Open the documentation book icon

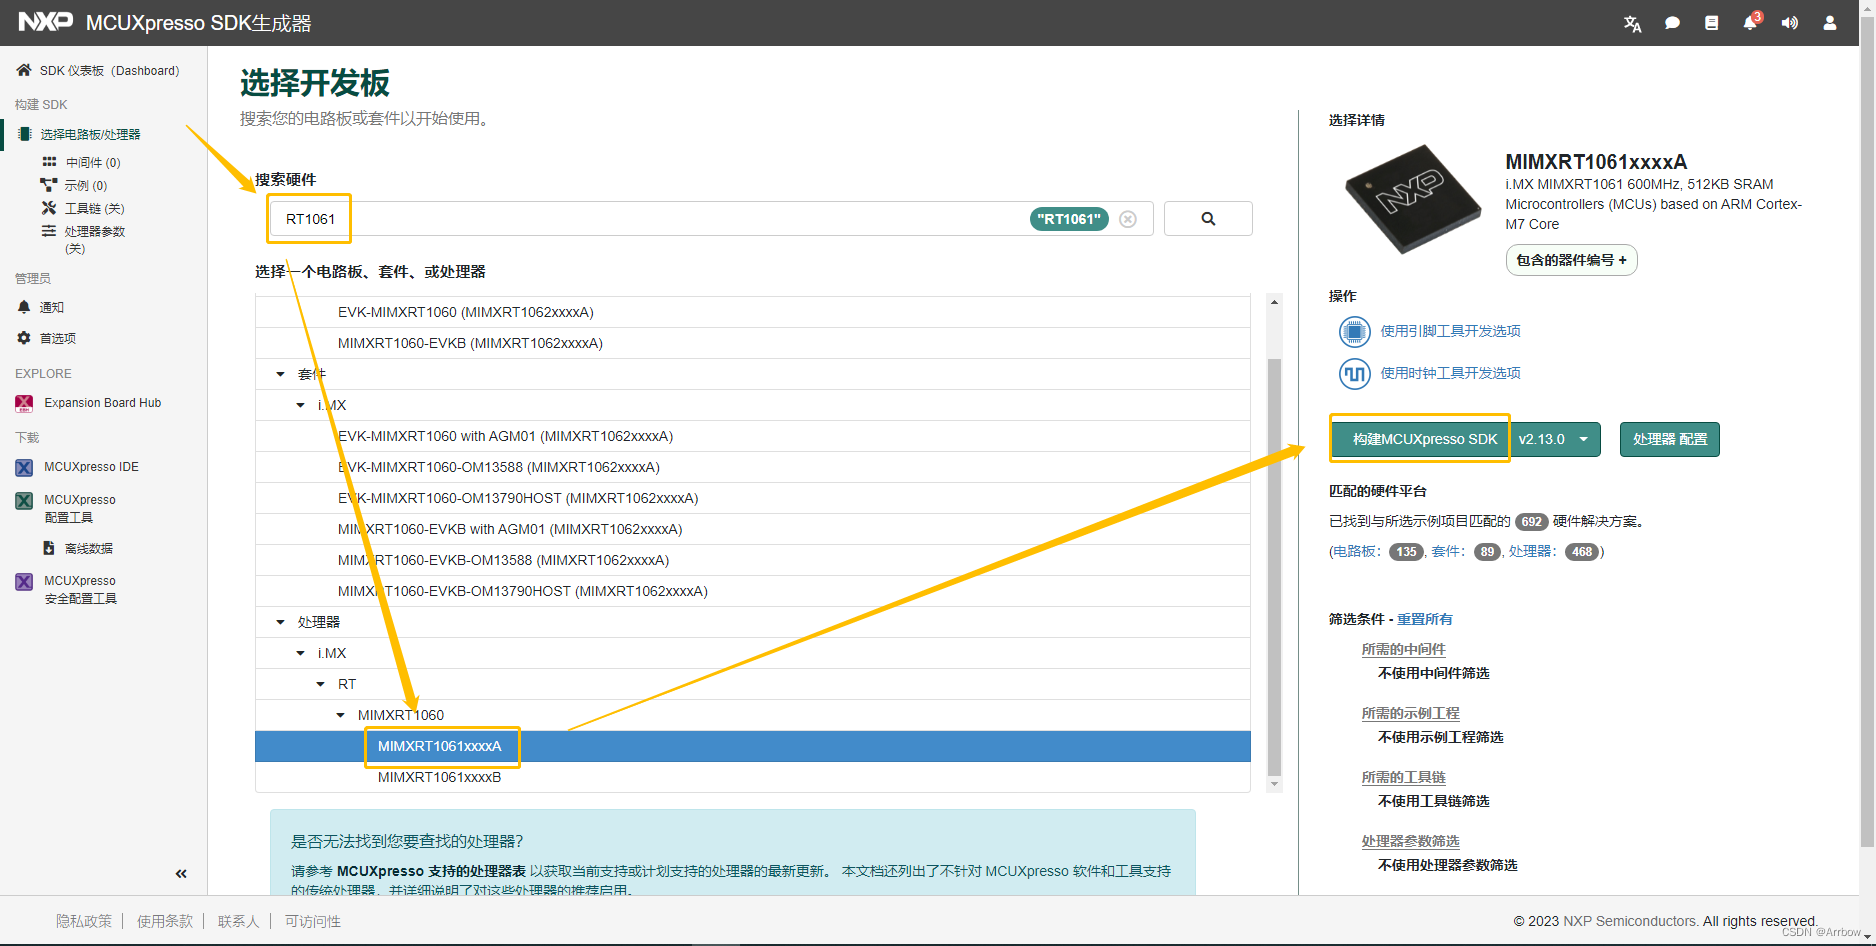(1711, 23)
